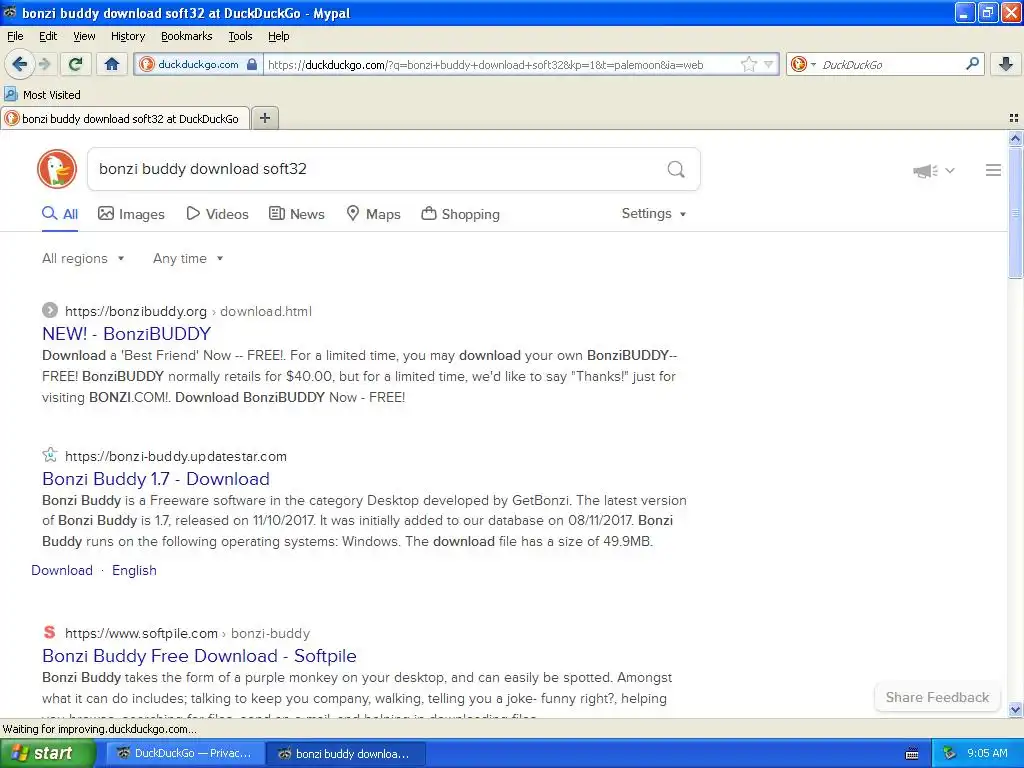1024x768 pixels.
Task: Switch to News results
Action: click(297, 214)
